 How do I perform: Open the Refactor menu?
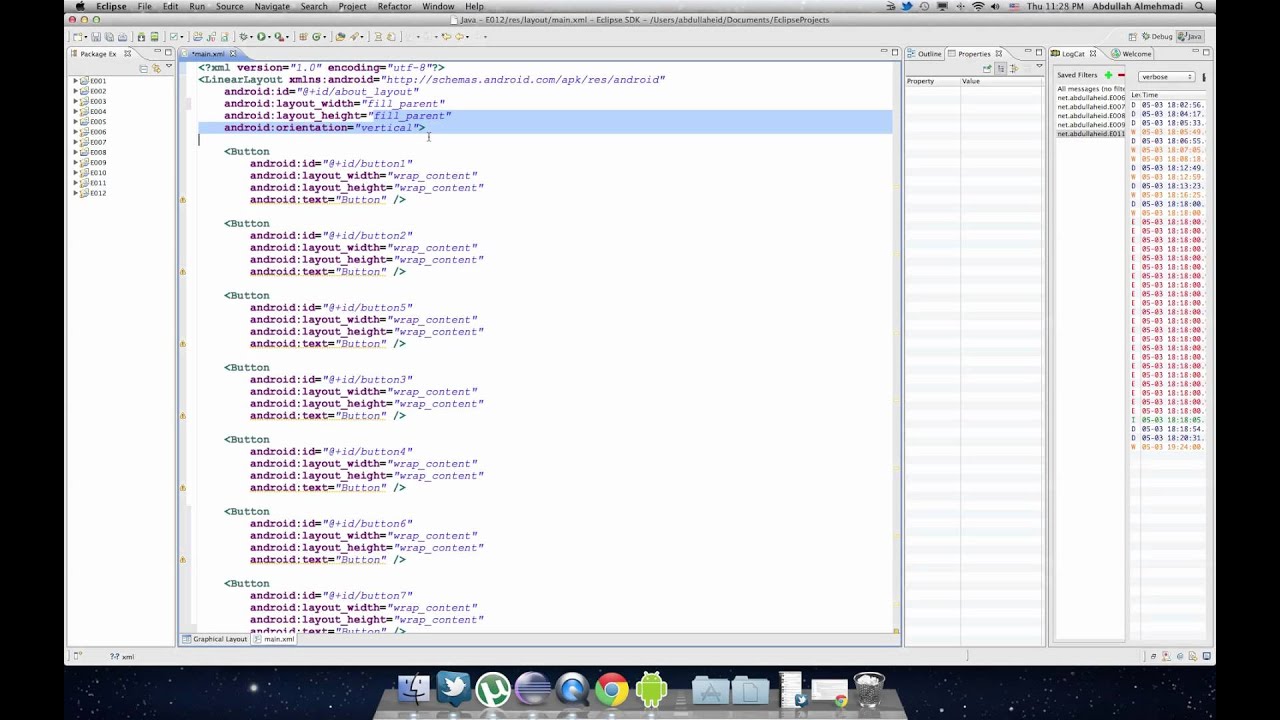[x=394, y=6]
